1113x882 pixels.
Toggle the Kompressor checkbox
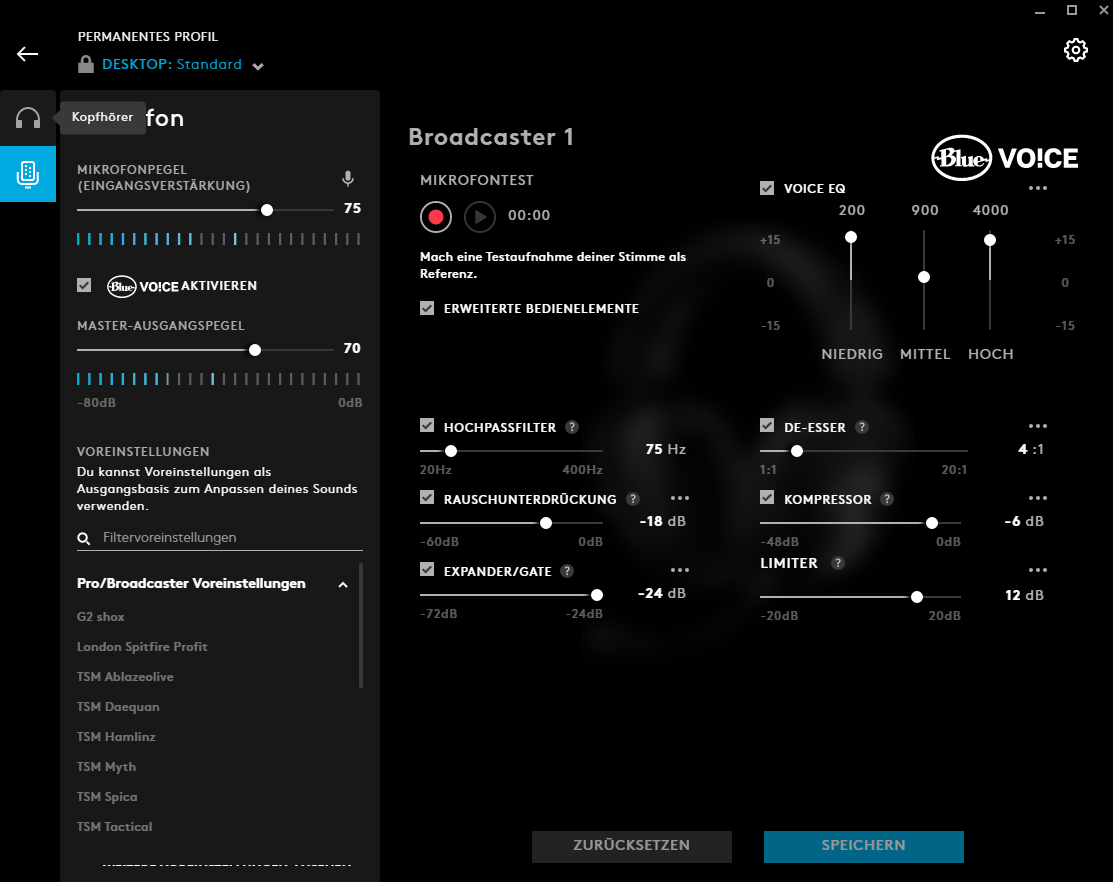coord(767,497)
